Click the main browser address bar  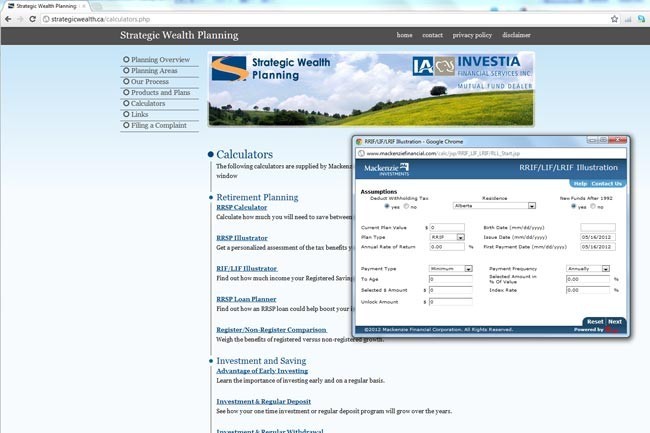[323, 19]
